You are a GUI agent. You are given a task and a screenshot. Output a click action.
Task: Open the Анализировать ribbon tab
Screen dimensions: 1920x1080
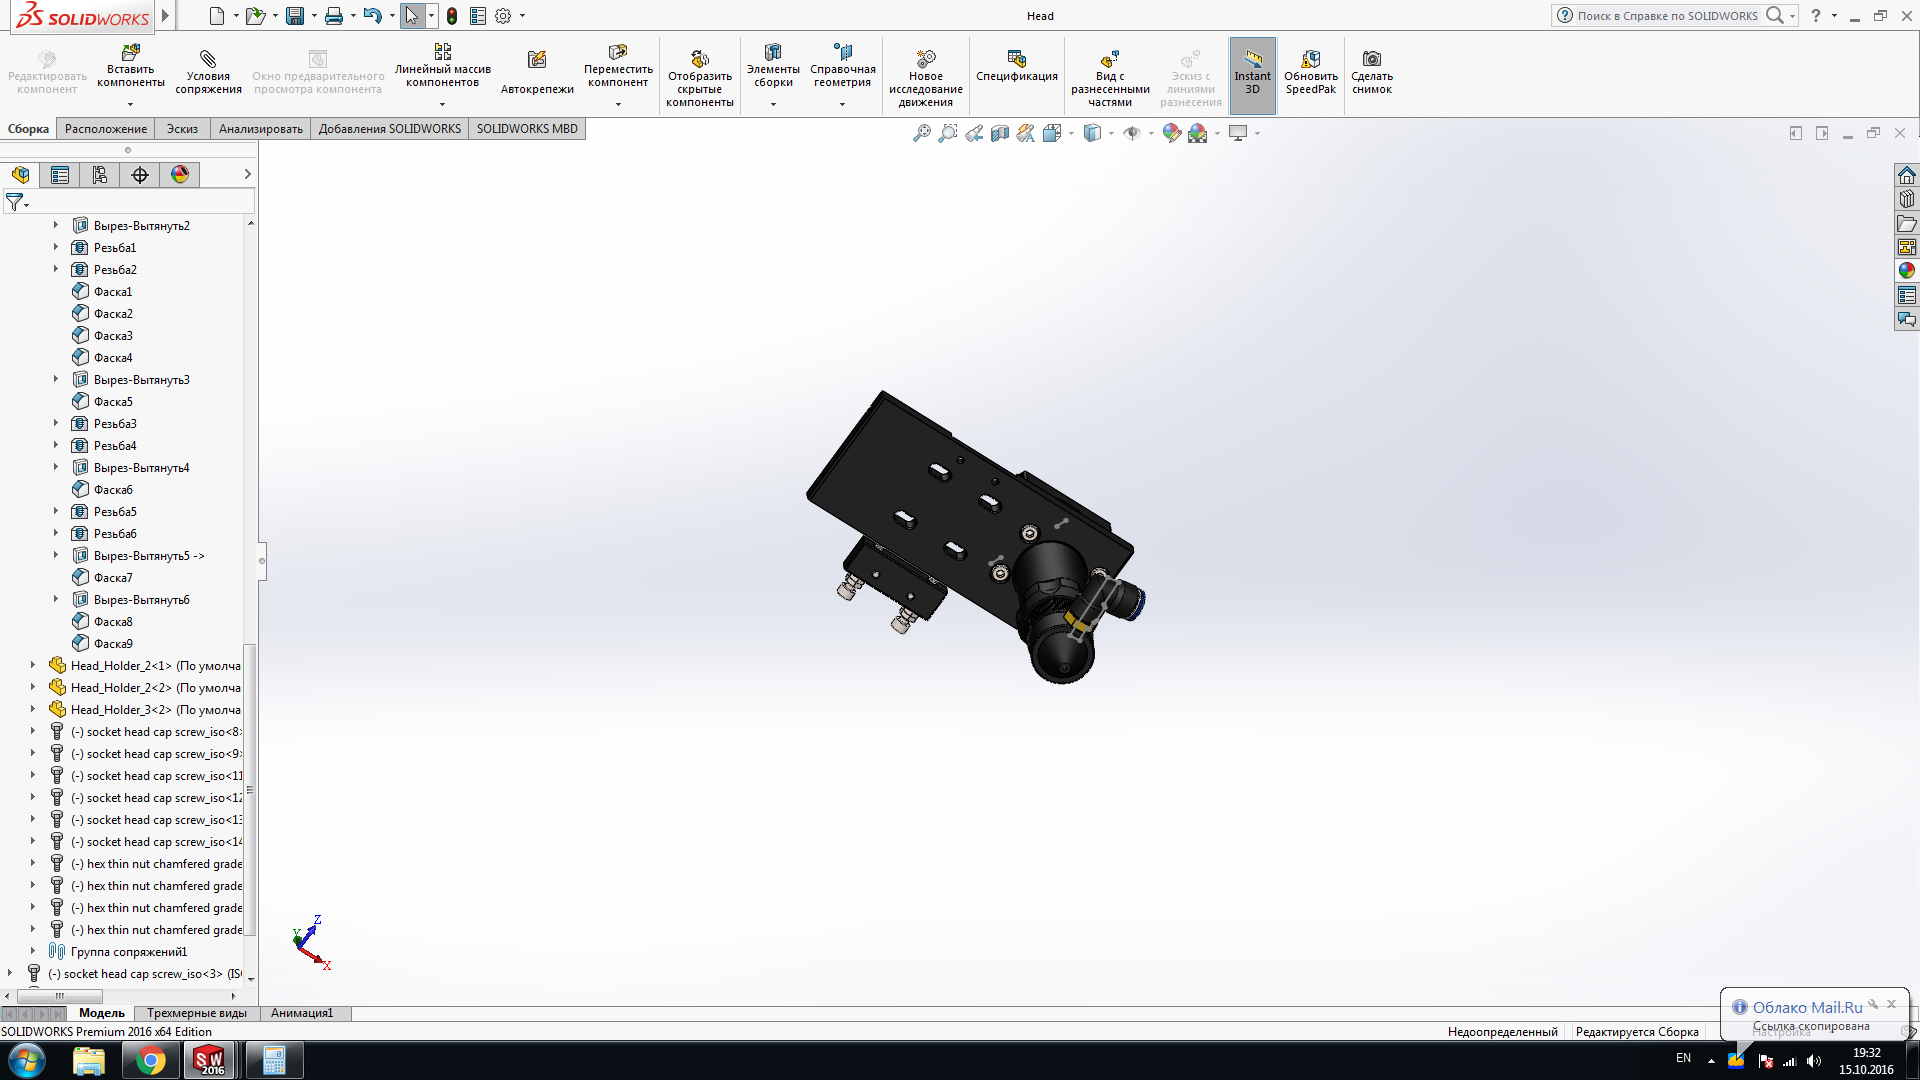tap(260, 129)
